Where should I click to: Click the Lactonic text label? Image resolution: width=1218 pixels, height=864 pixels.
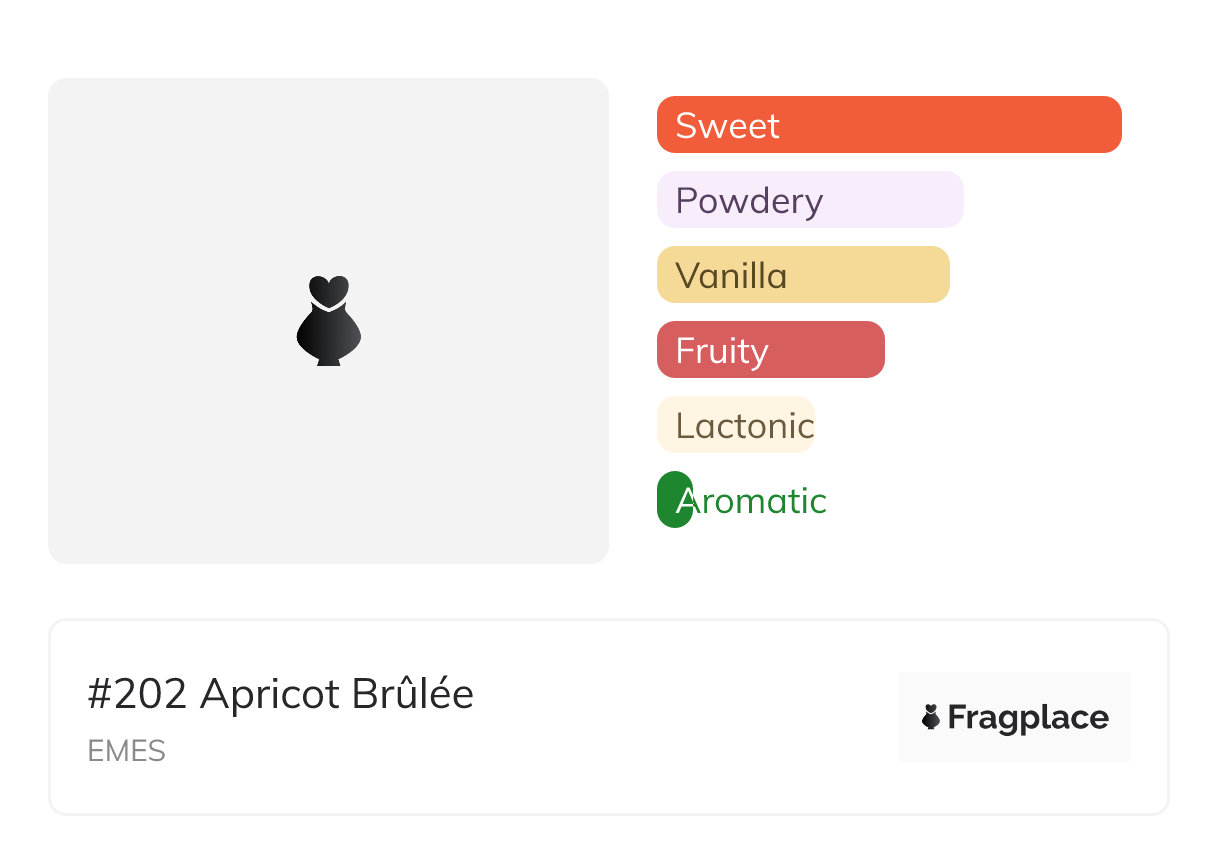[745, 426]
